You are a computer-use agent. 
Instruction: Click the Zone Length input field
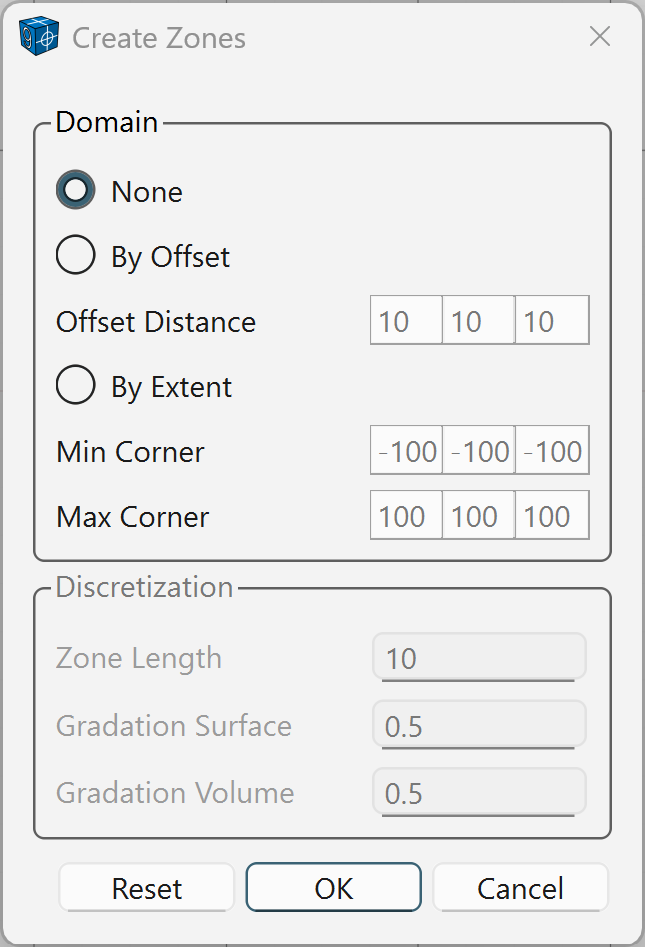[x=479, y=658]
